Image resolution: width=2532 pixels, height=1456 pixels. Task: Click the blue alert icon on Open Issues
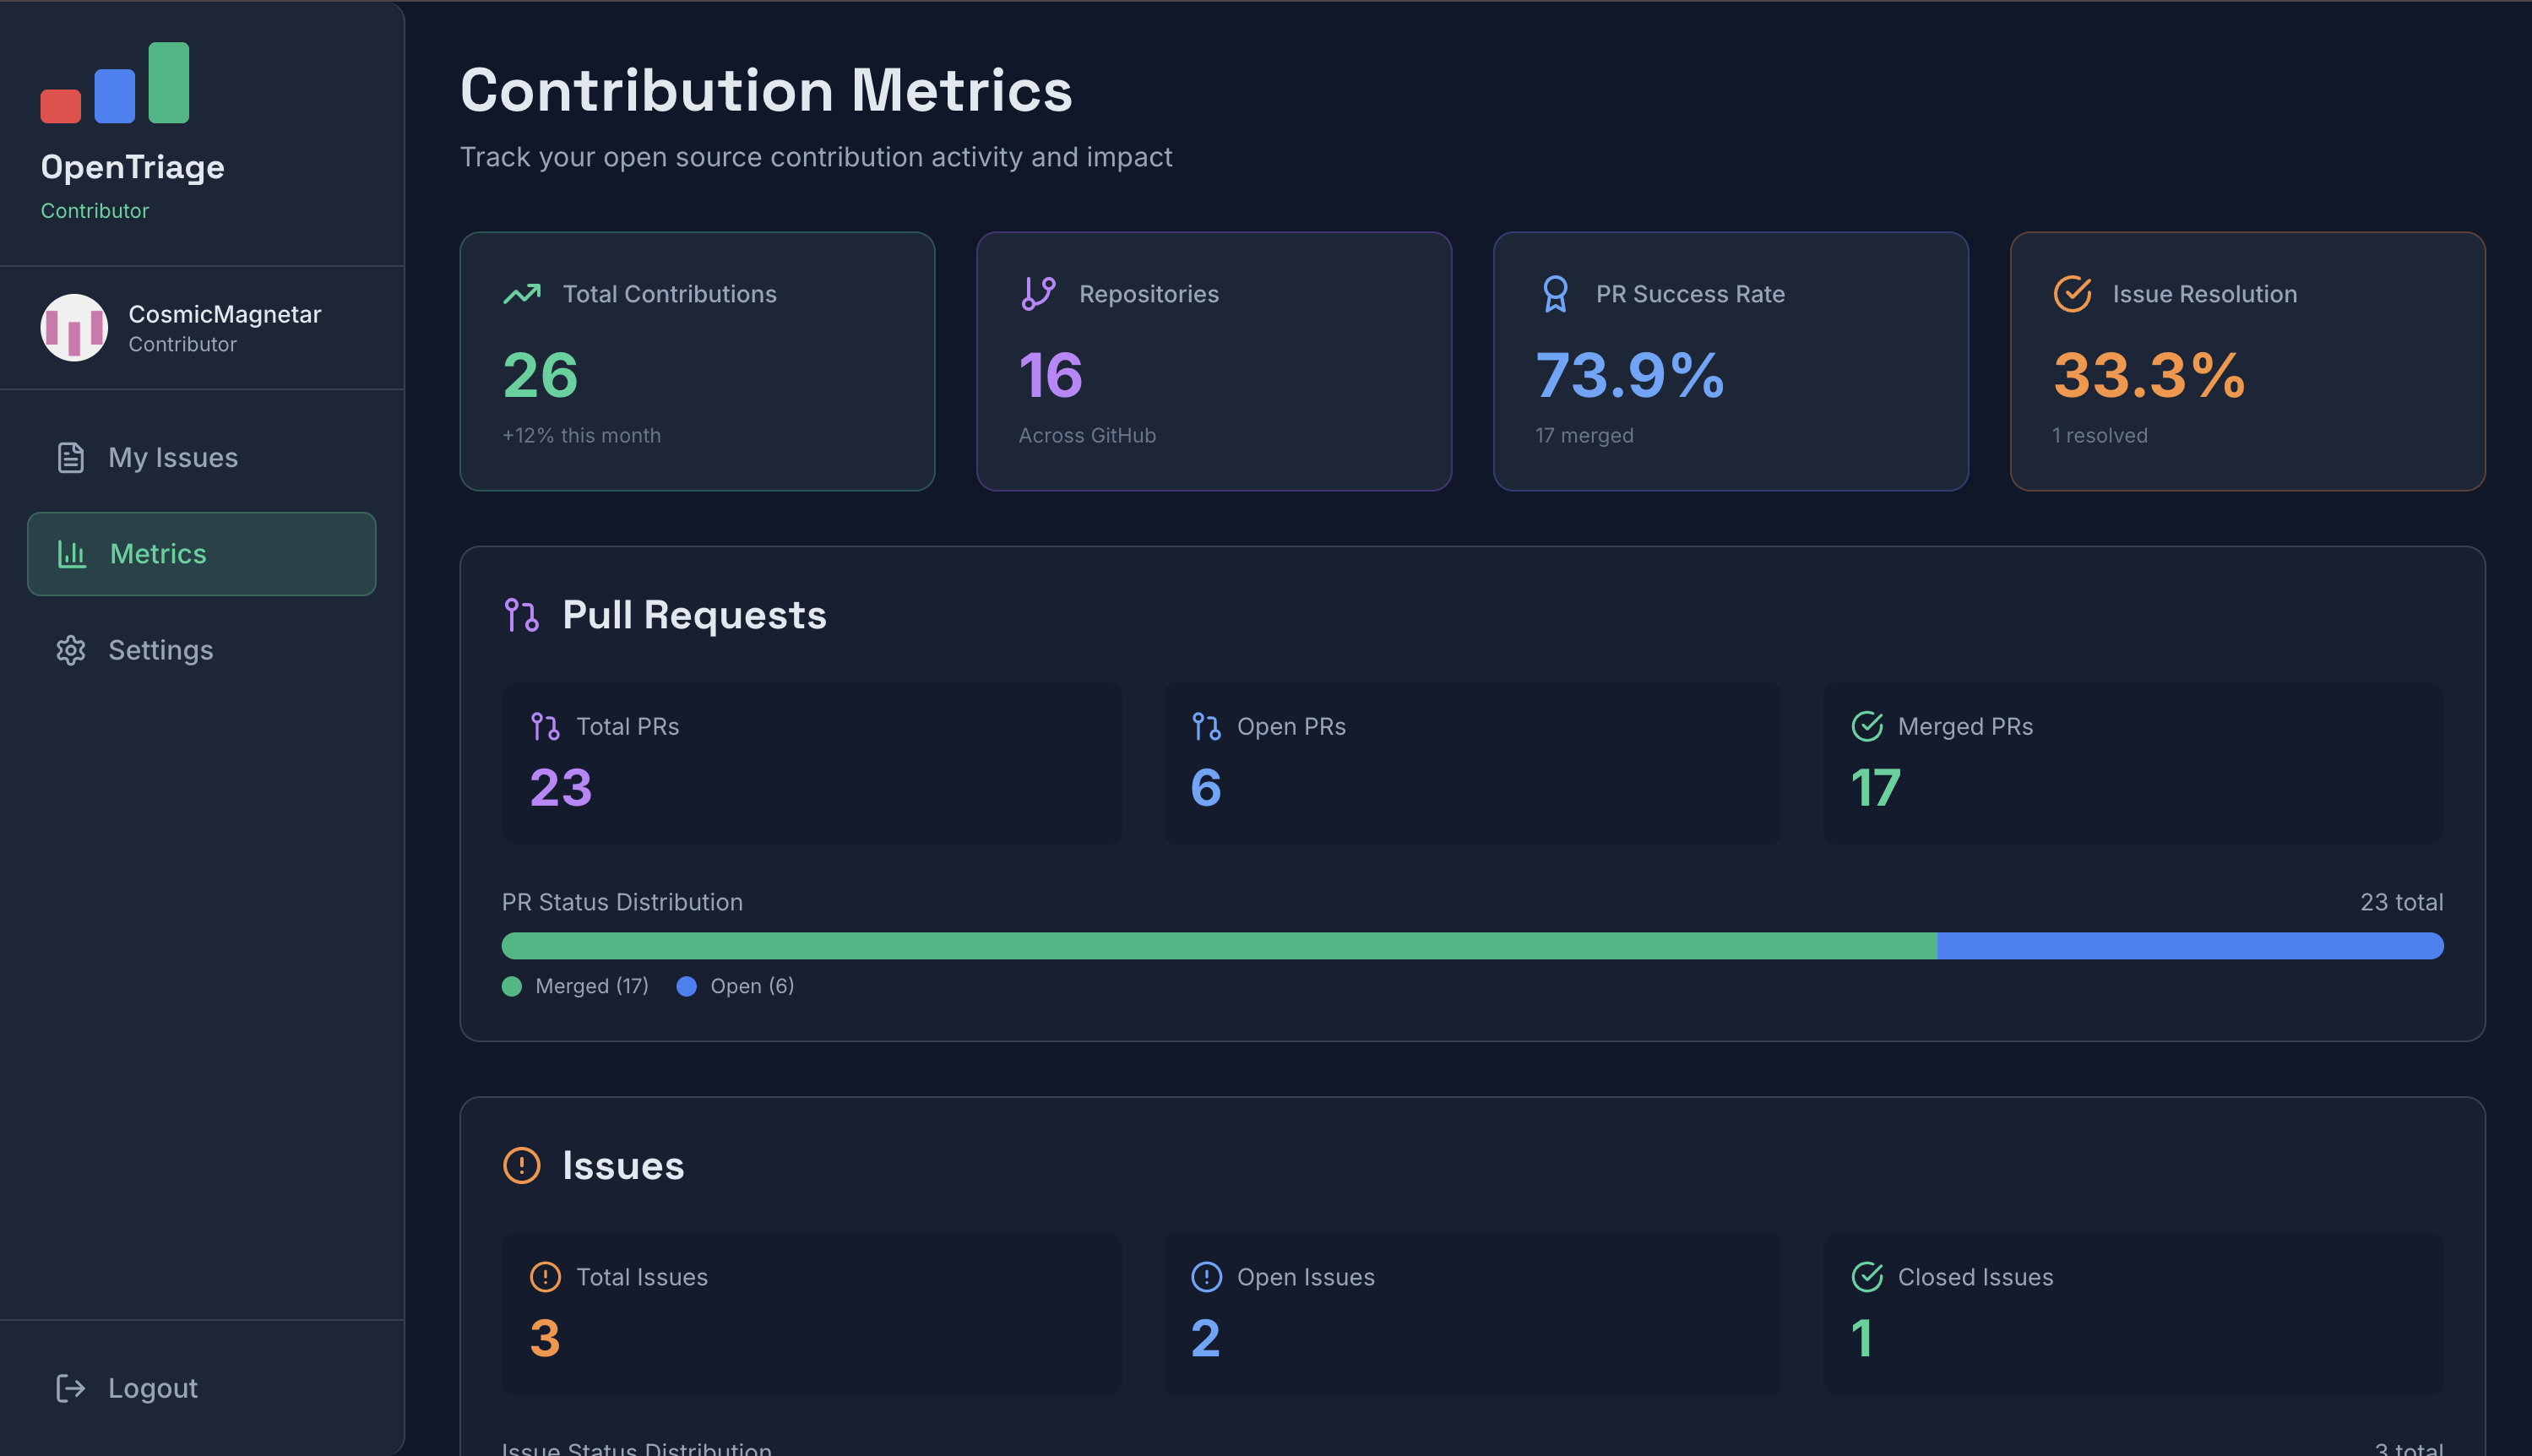tap(1206, 1277)
